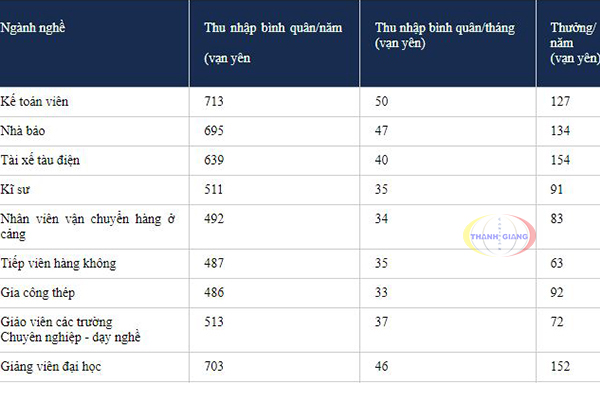Select the "Tiếp viên hàng không" cell

click(x=59, y=263)
